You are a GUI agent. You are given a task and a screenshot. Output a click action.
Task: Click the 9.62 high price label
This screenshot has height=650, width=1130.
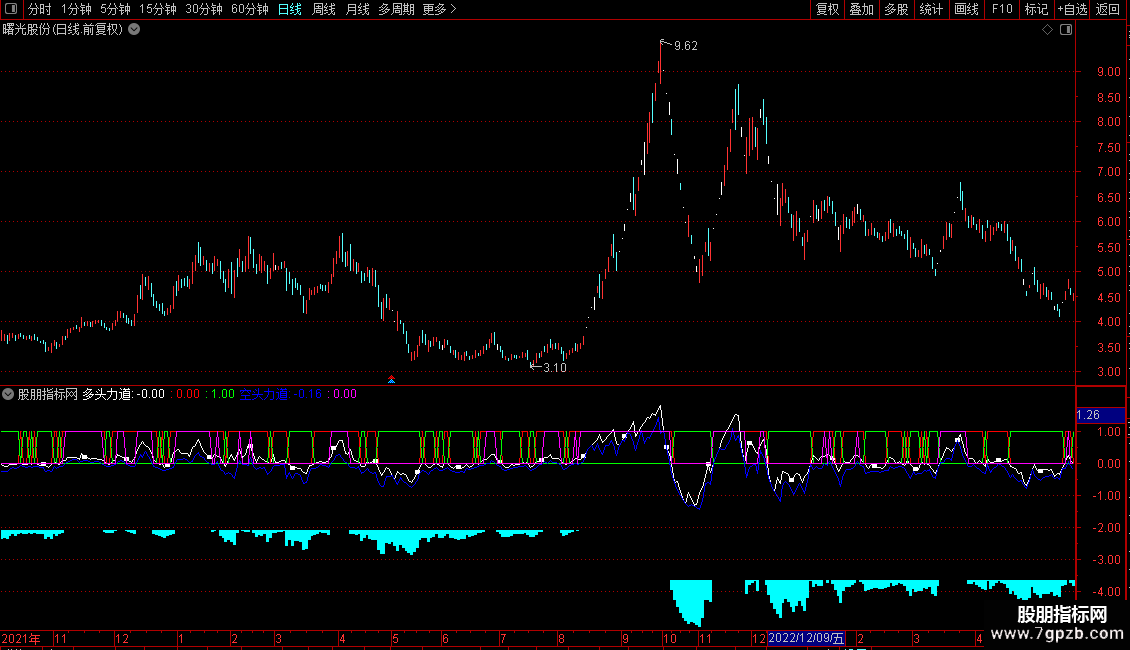tap(685, 46)
